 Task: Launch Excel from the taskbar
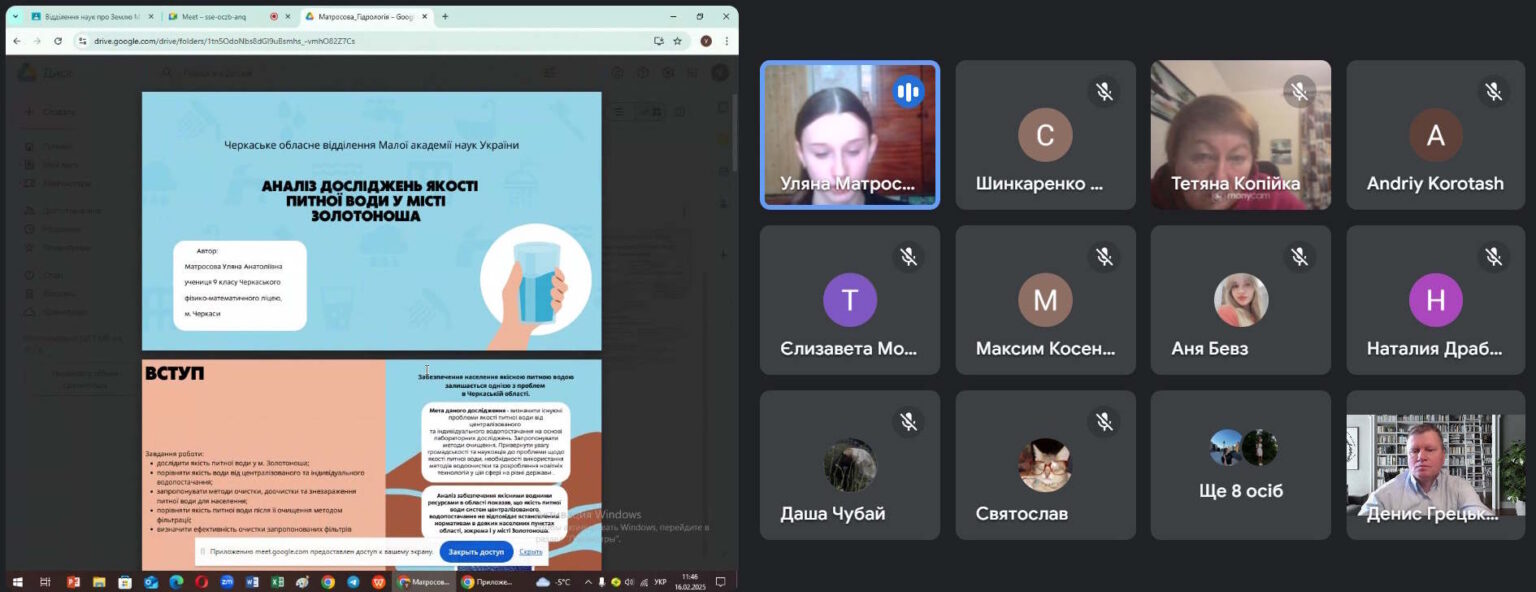coord(278,582)
